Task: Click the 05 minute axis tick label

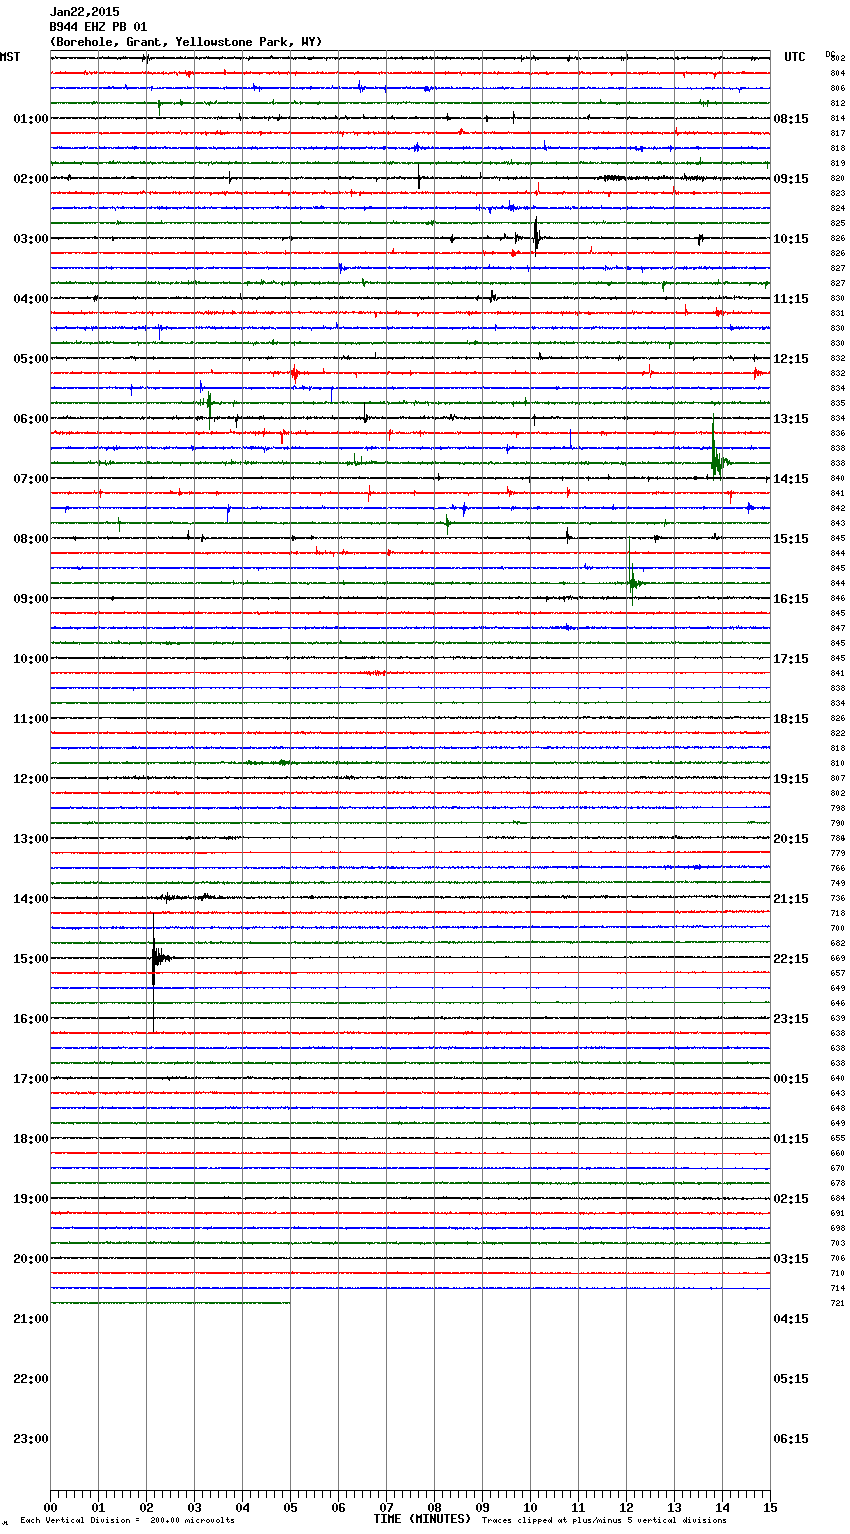Action: (x=290, y=1508)
